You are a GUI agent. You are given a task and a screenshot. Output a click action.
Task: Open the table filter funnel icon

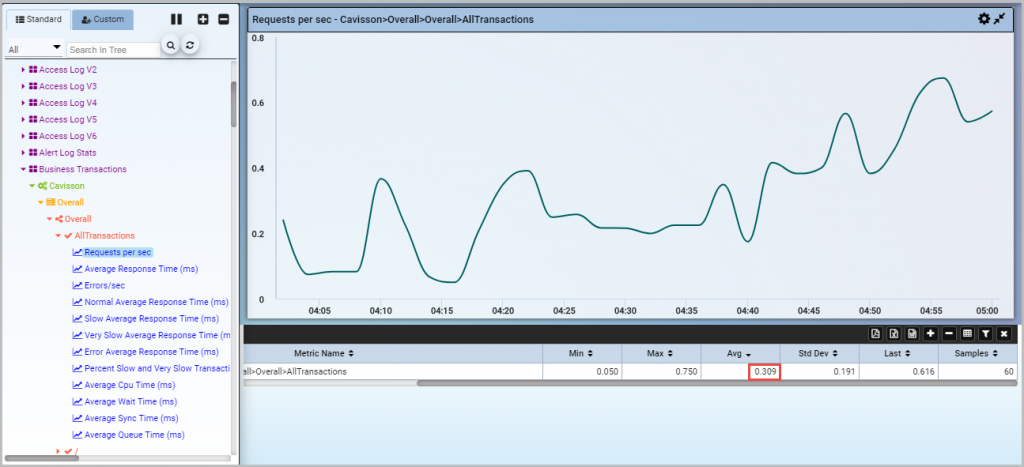985,334
